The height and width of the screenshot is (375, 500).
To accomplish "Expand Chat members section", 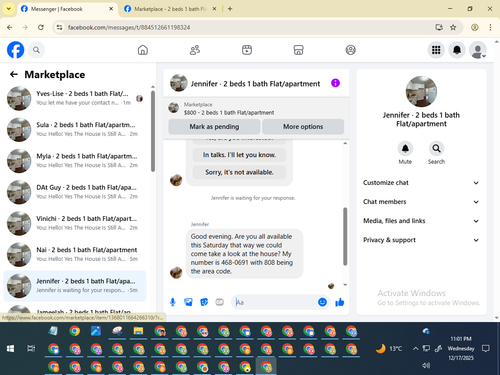I will tap(421, 202).
